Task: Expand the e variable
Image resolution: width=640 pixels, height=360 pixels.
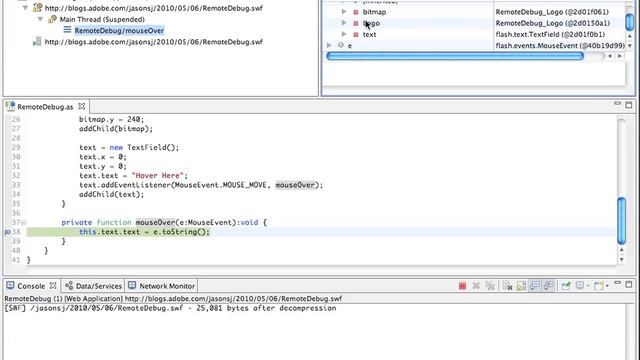Action: coord(329,45)
